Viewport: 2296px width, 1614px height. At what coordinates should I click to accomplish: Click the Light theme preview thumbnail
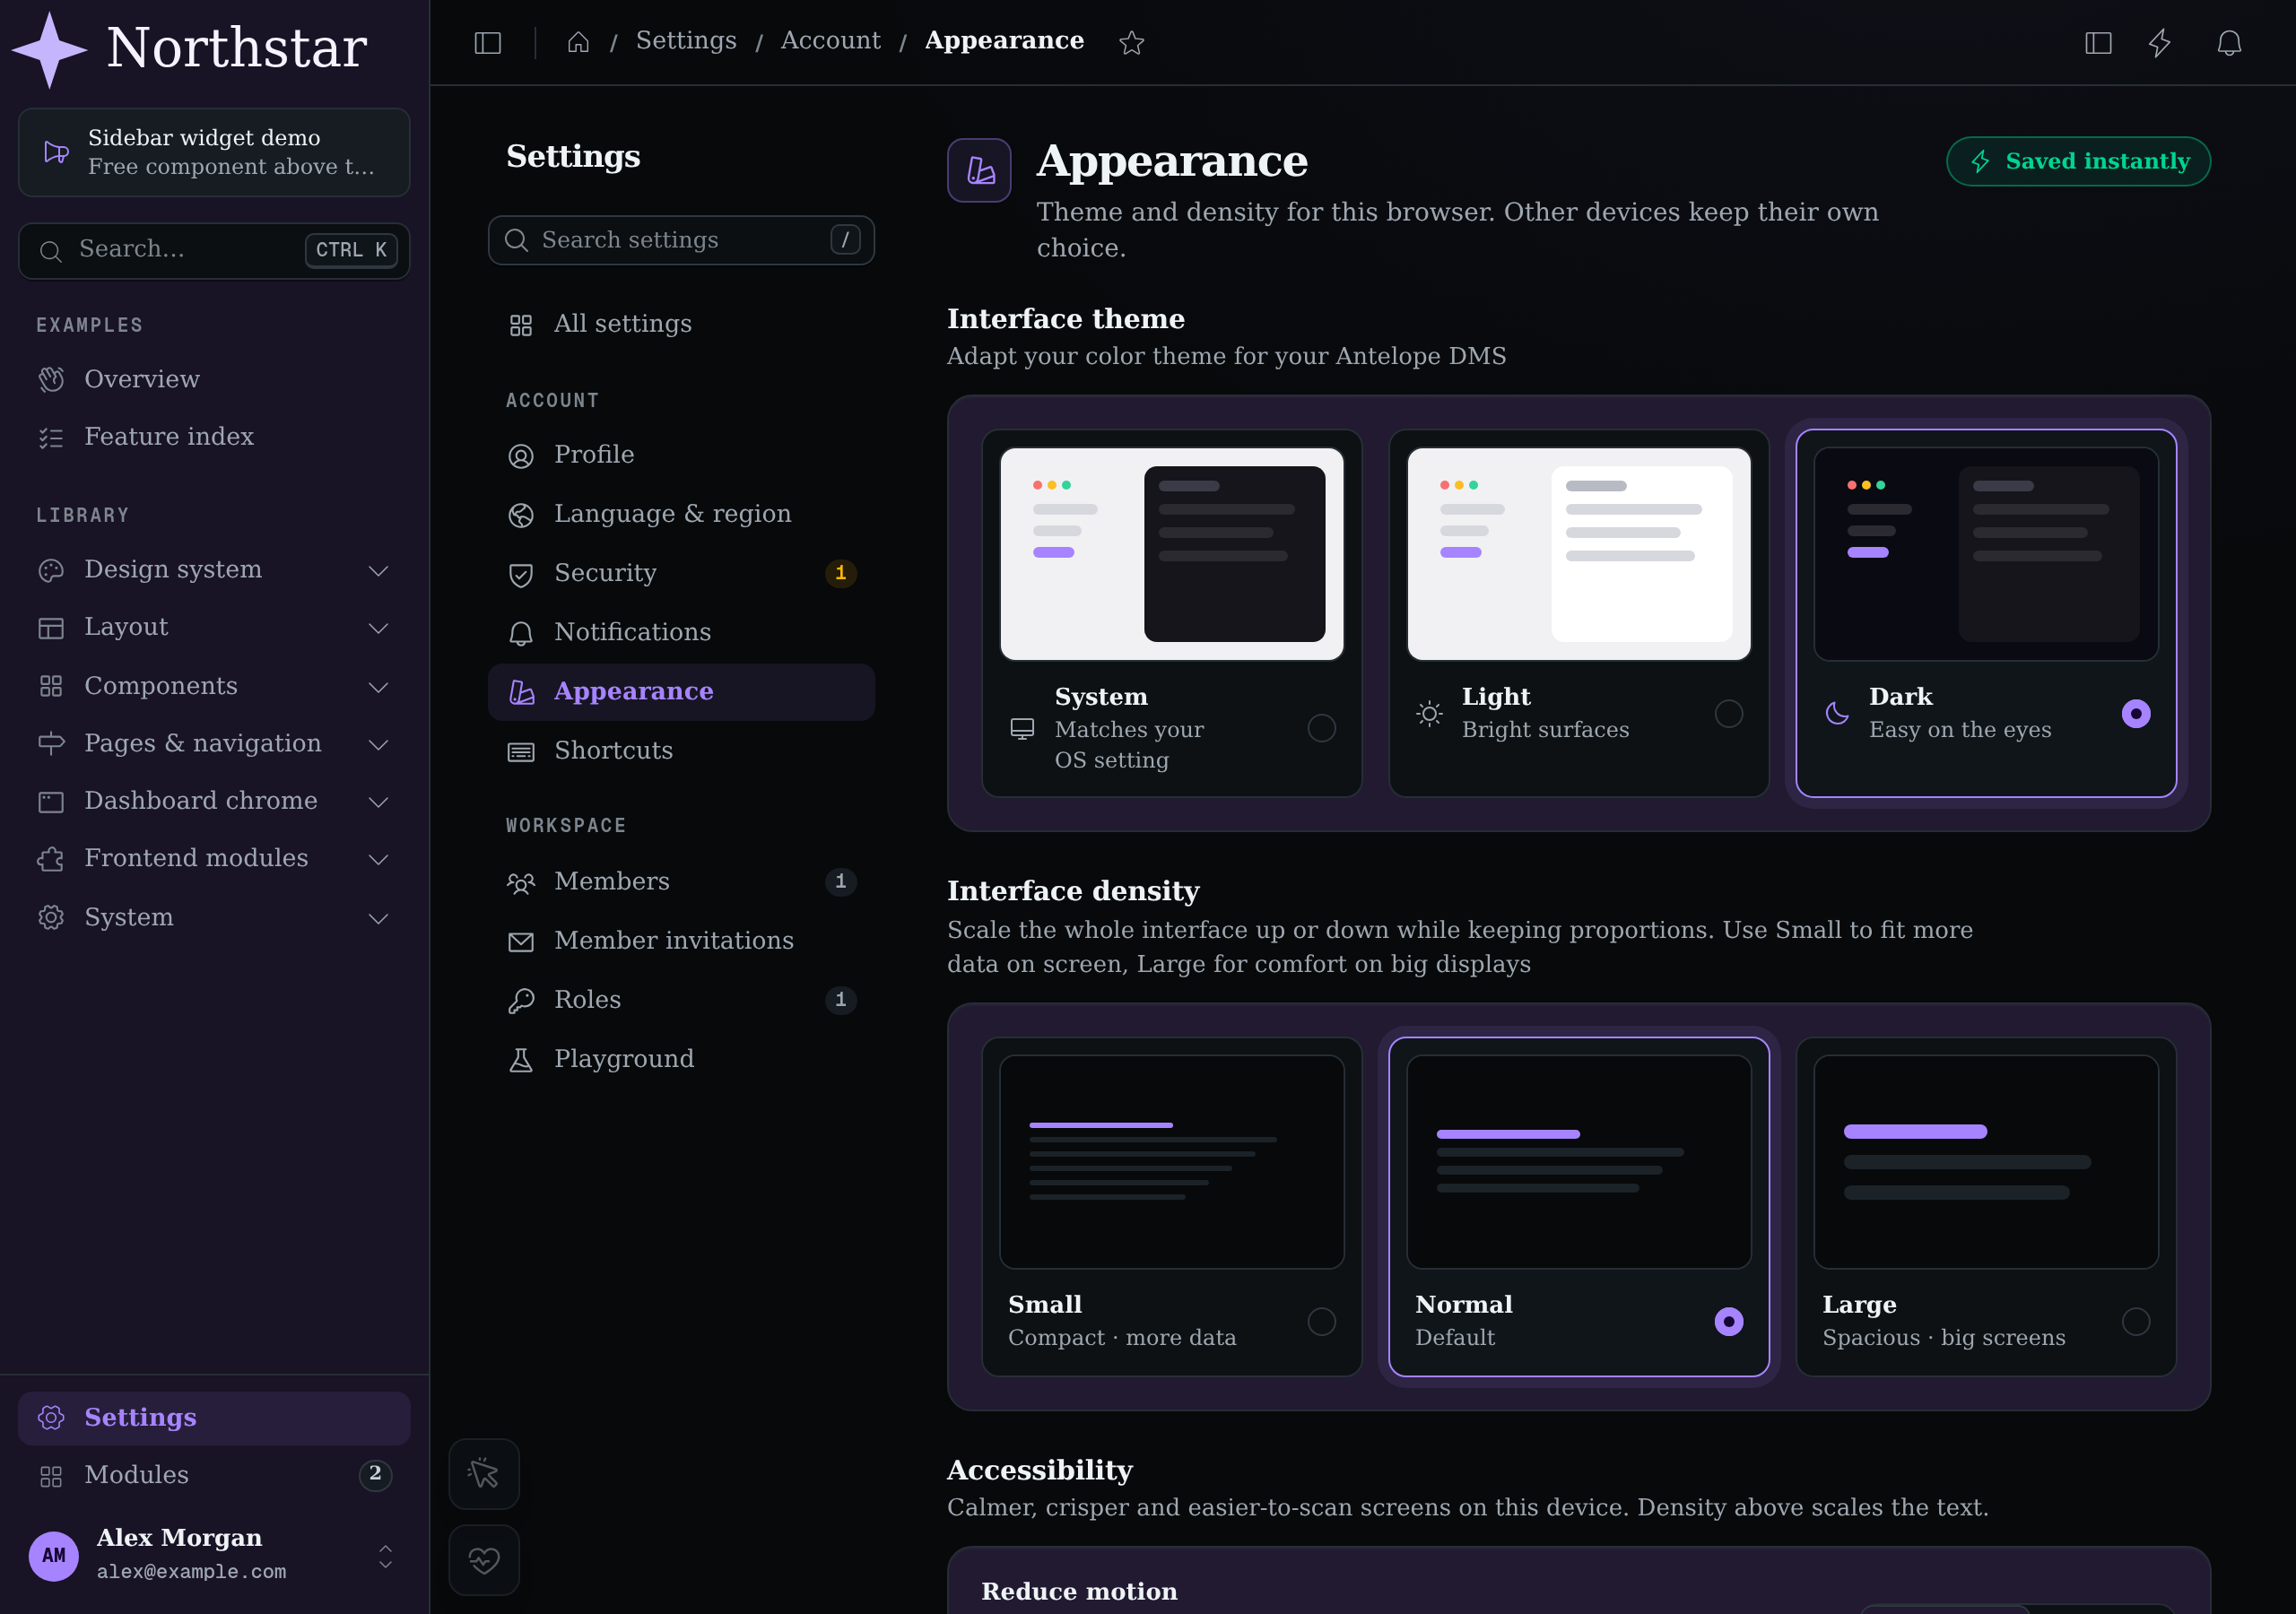pyautogui.click(x=1578, y=554)
